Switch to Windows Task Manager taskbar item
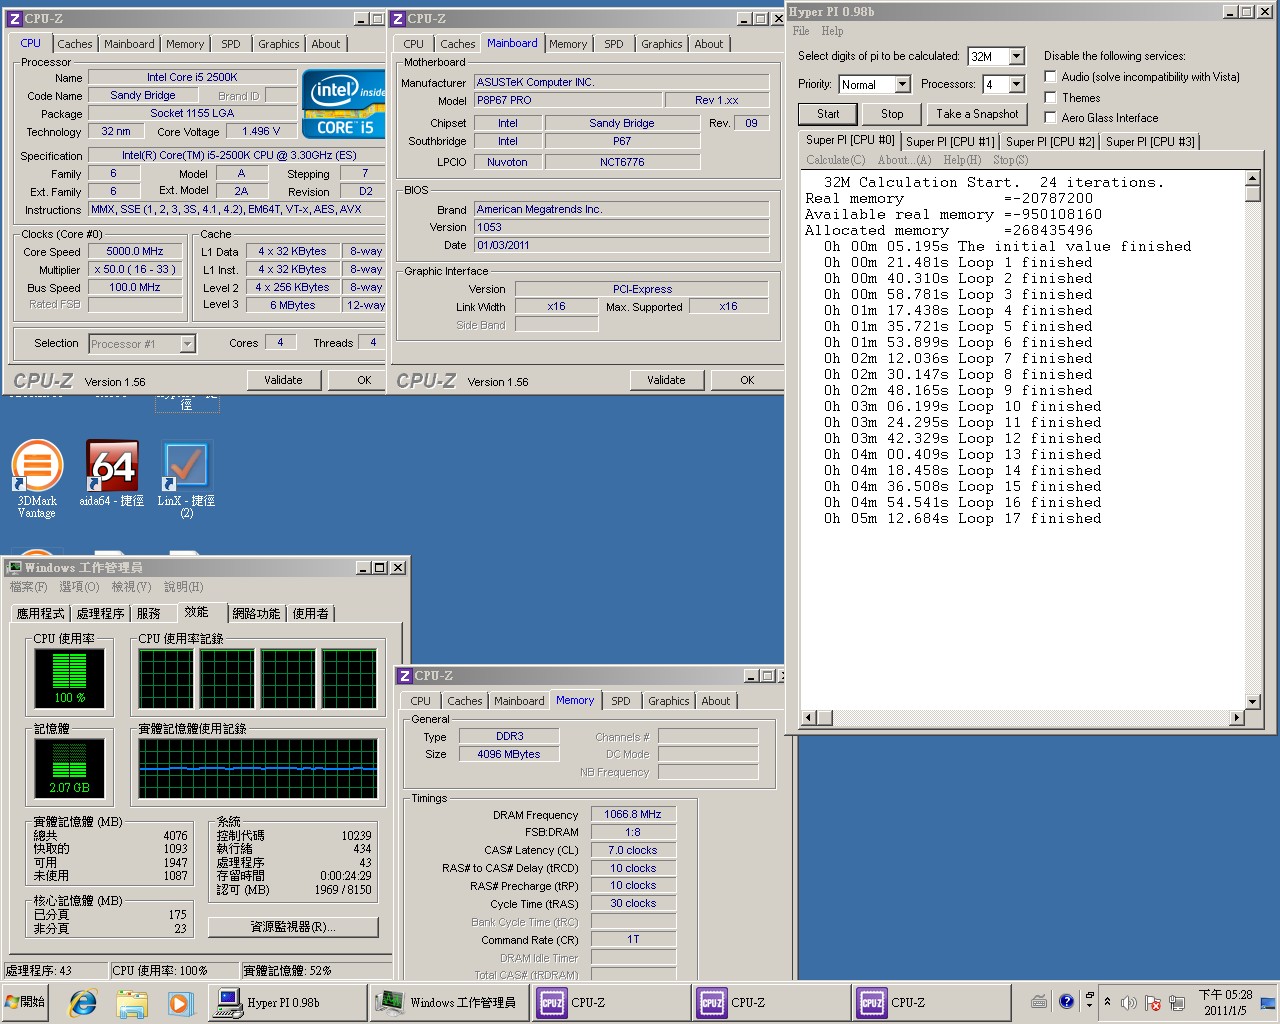The width and height of the screenshot is (1280, 1024). click(447, 1002)
